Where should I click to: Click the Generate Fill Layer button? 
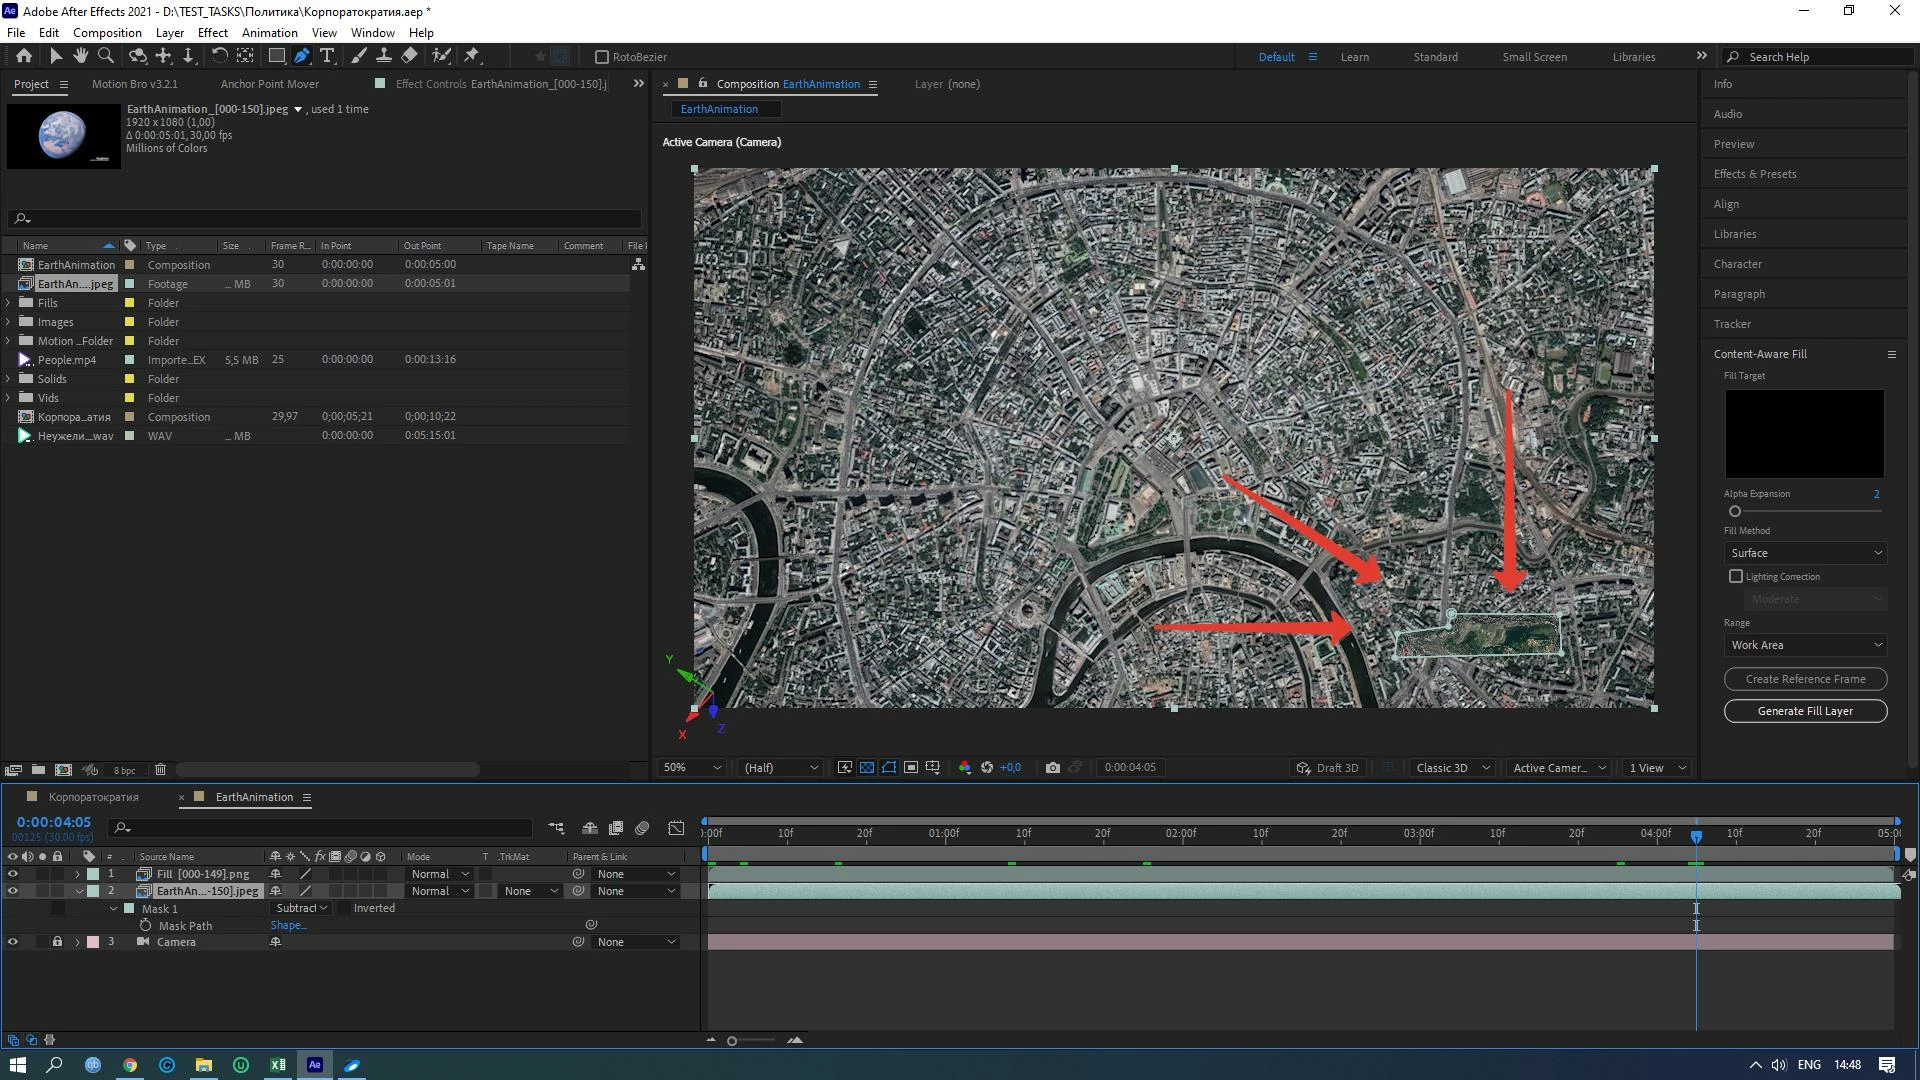click(1805, 711)
